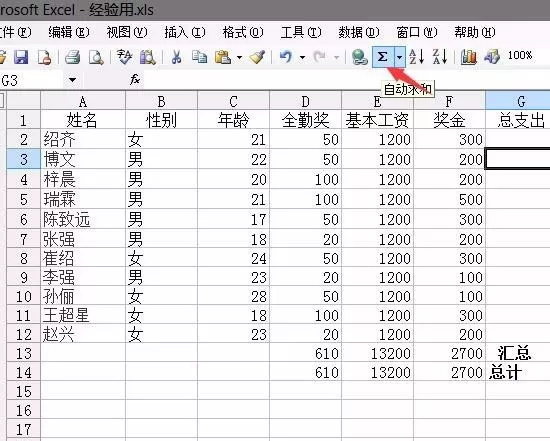This screenshot has height=441, width=550.
Task: Sort Descending Z-A icon
Action: point(440,57)
